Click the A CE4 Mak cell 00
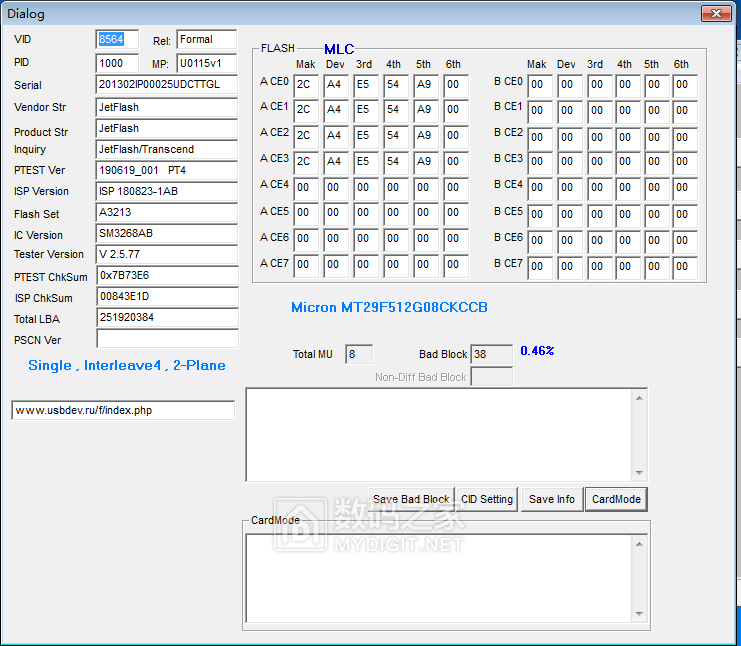The width and height of the screenshot is (741, 646). (x=306, y=188)
